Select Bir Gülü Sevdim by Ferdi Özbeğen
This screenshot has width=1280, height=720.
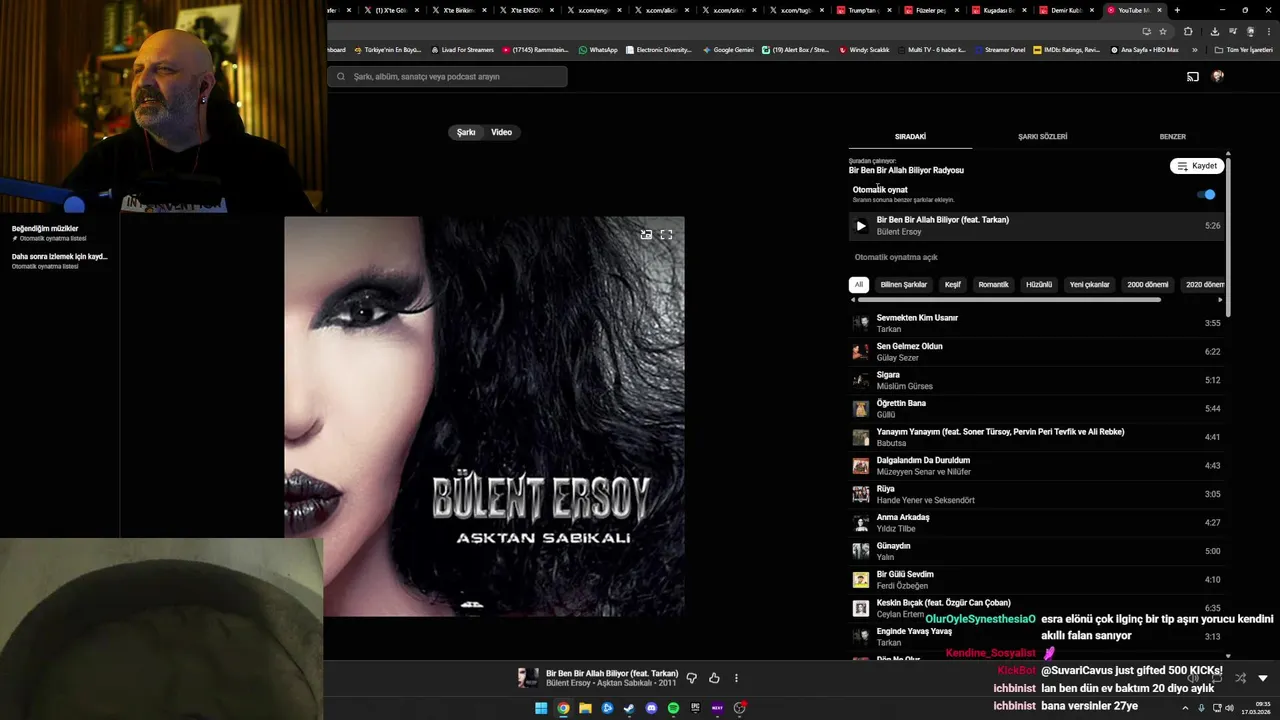pyautogui.click(x=1035, y=580)
